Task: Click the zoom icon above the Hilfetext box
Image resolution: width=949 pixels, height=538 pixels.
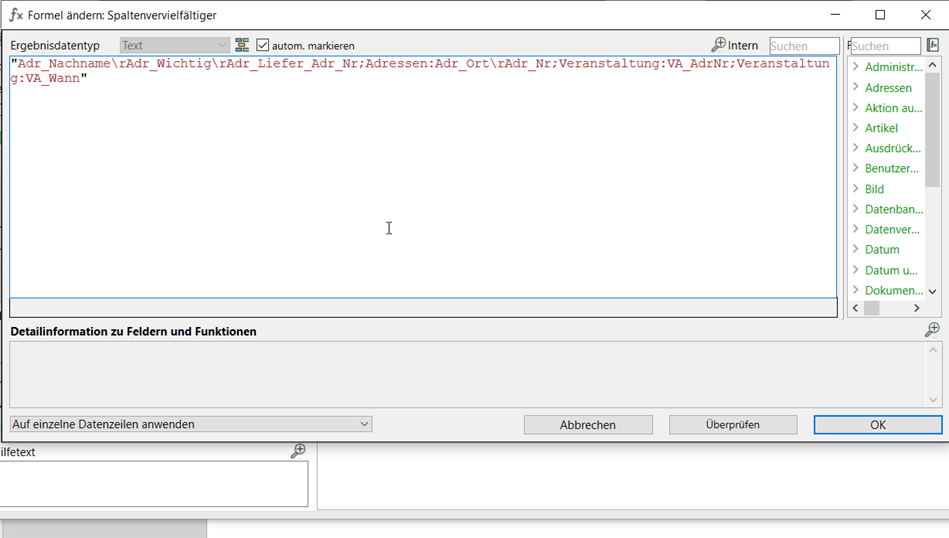Action: 298,452
